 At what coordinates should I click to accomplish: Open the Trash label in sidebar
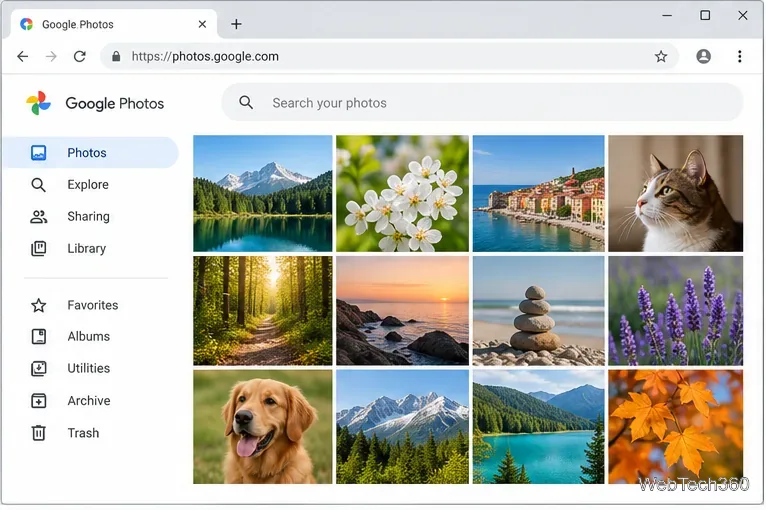[84, 433]
